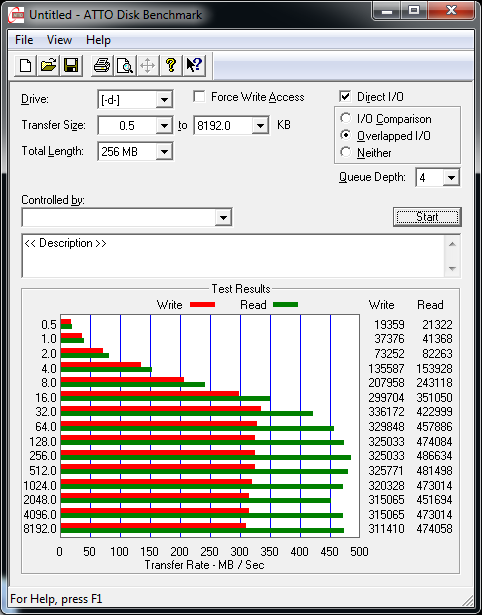Click the New file toolbar icon

[25, 65]
